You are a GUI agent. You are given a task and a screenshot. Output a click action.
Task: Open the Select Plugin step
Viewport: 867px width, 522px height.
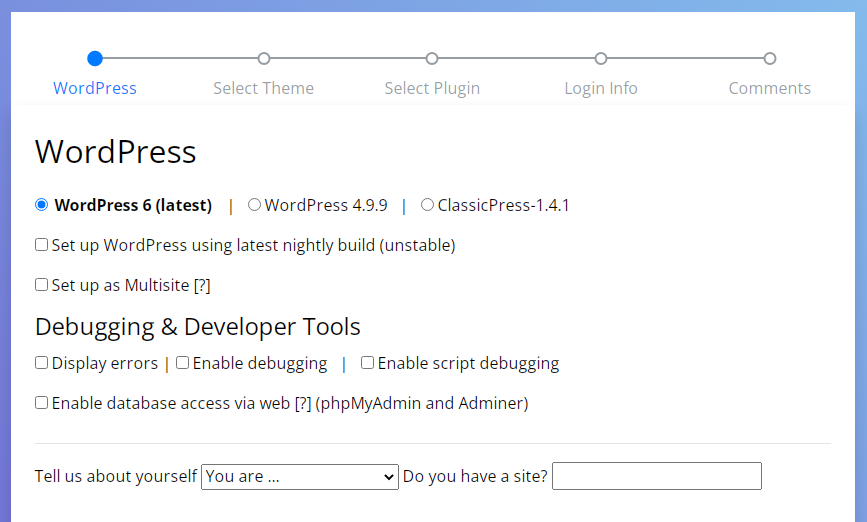432,88
